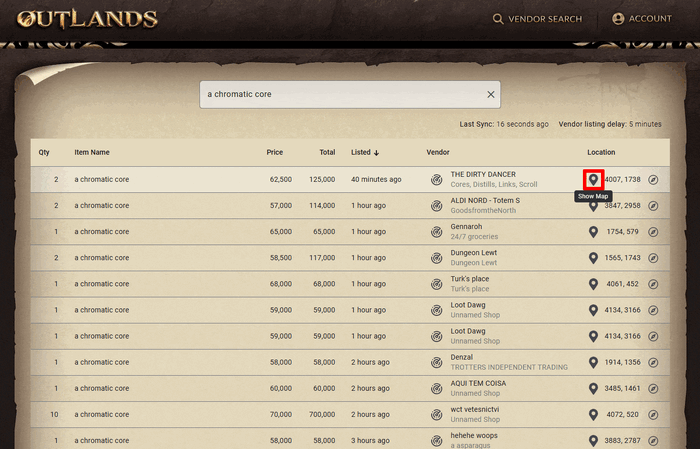
Task: Click radar icon beside Turk's place vendor
Action: pos(436,284)
